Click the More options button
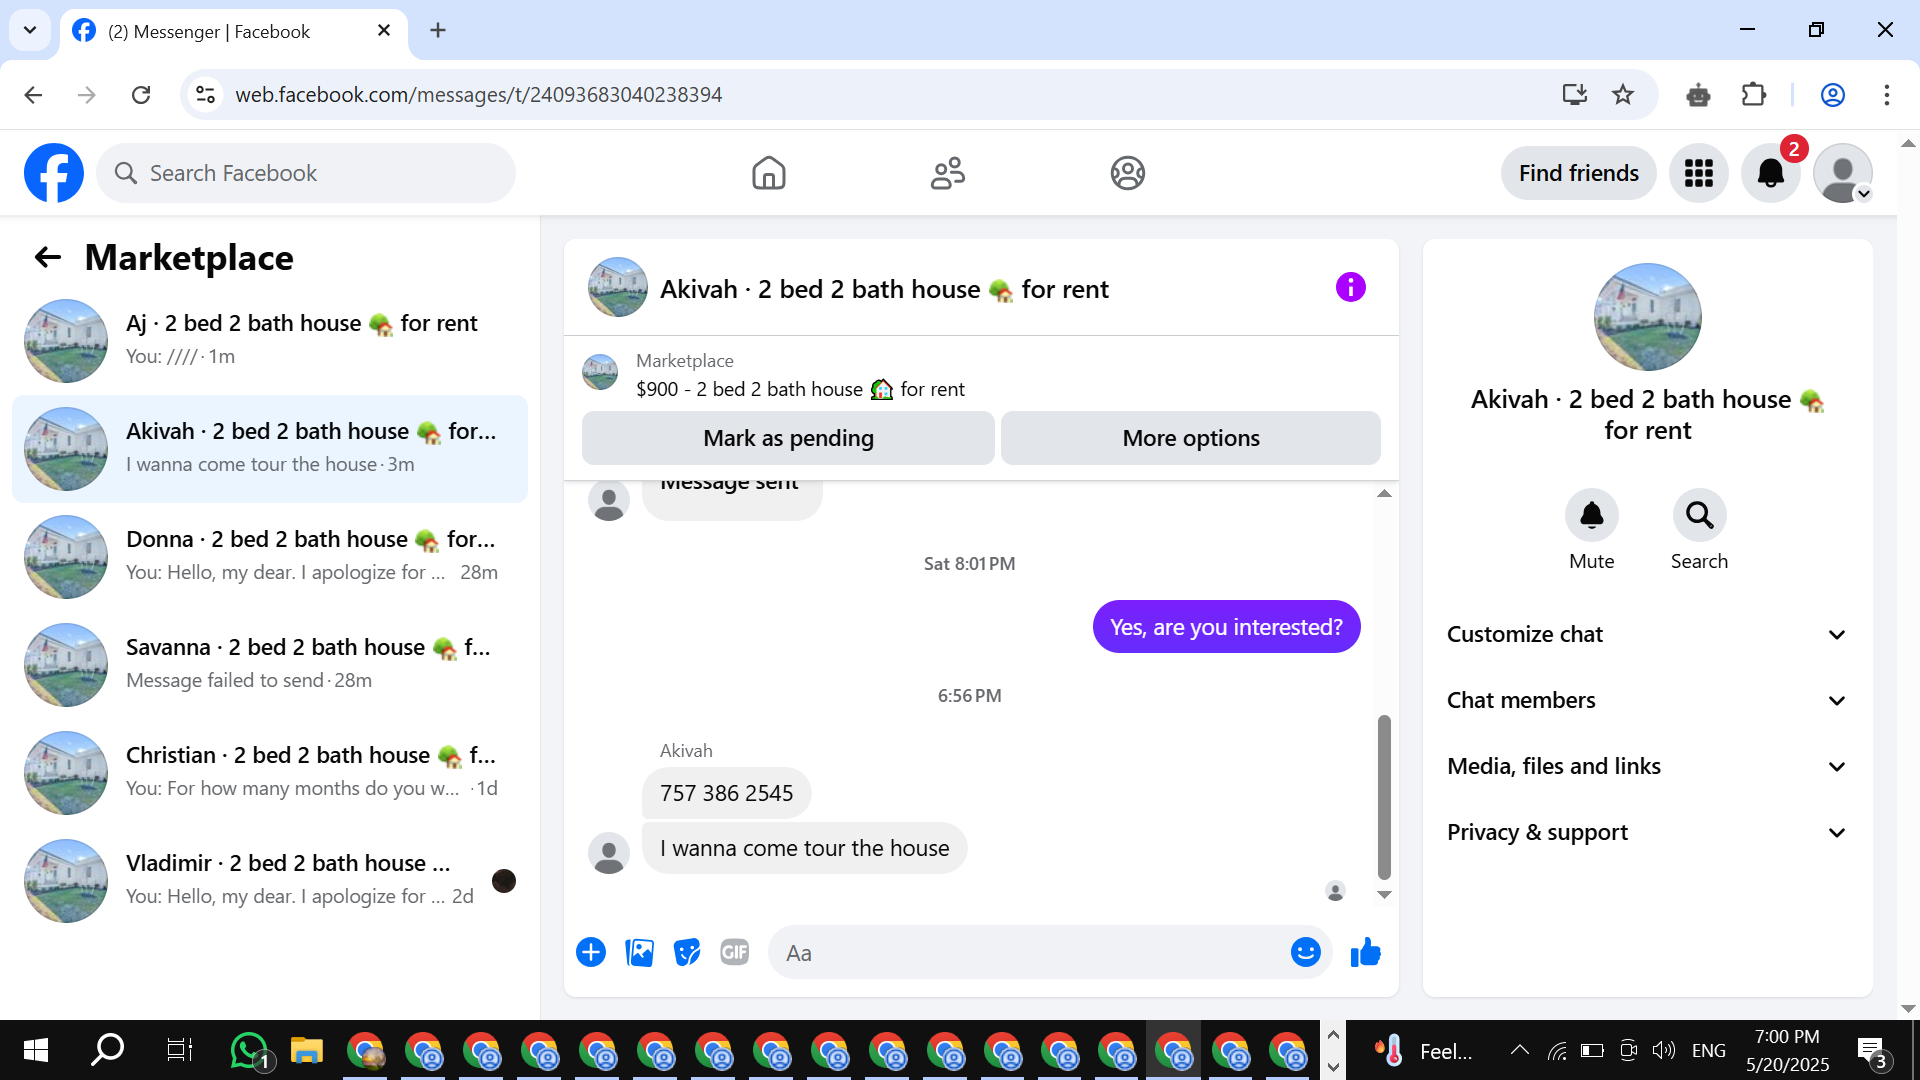The image size is (1920, 1080). coord(1190,439)
